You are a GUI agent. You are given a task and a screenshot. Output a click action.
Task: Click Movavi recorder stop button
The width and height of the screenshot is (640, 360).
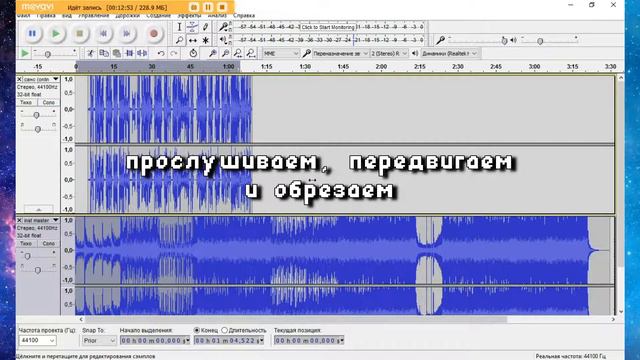[222, 7]
